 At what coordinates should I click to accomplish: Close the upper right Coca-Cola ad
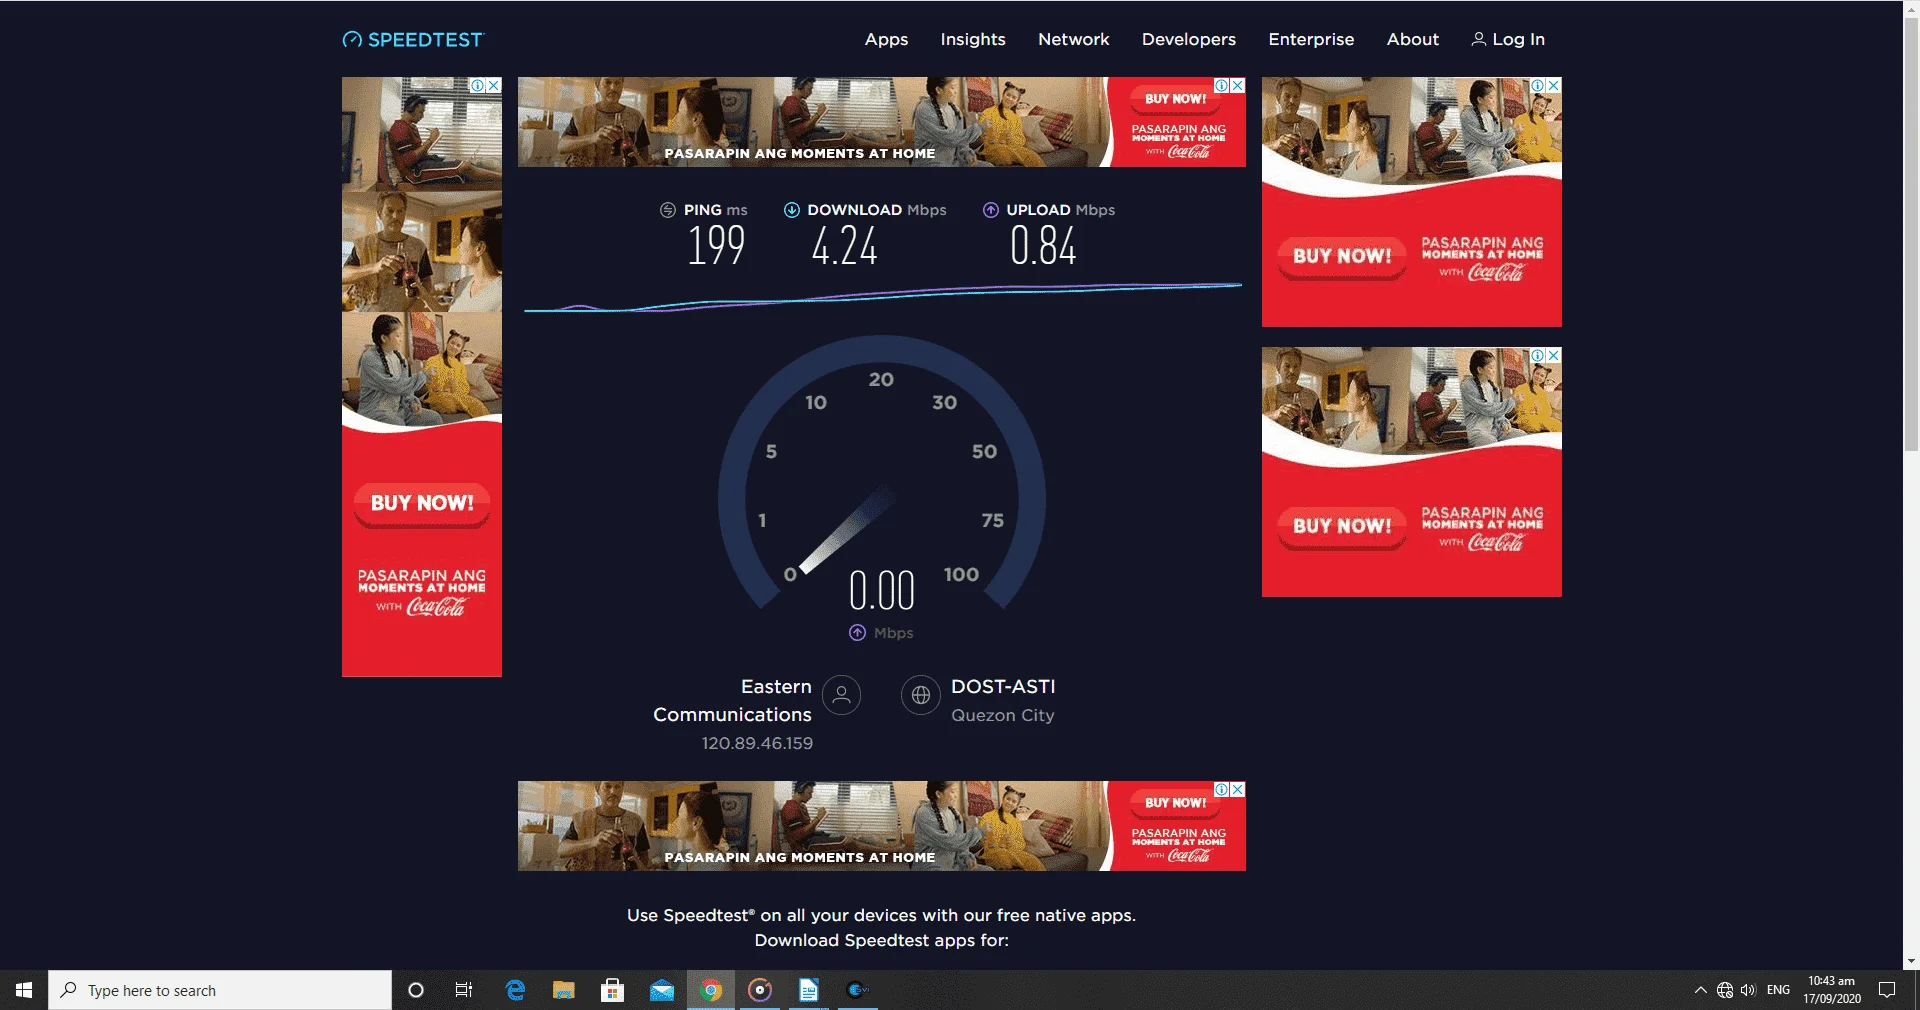(x=1554, y=86)
